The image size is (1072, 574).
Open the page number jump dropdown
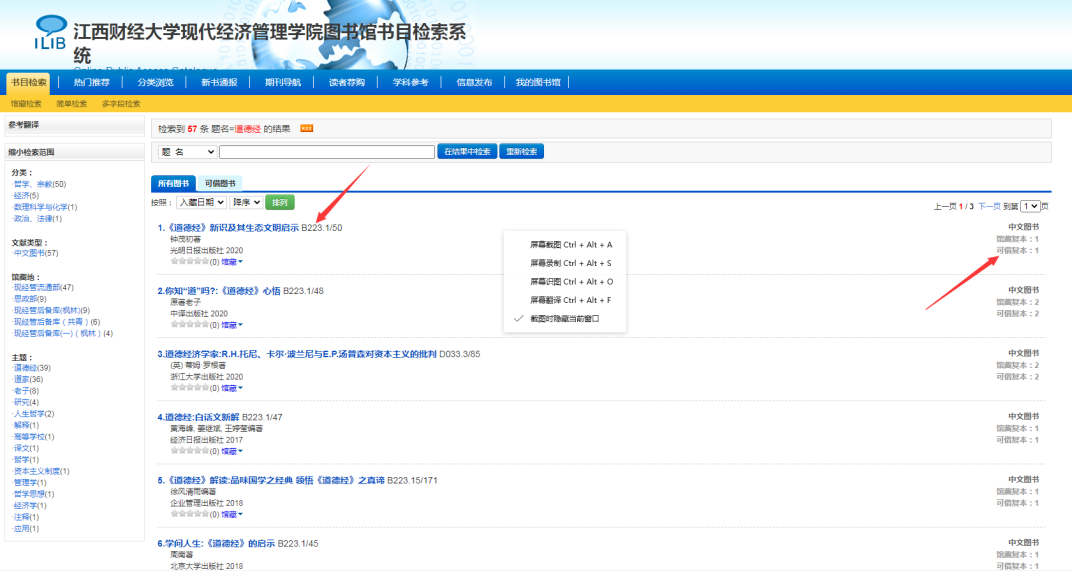(x=1029, y=206)
